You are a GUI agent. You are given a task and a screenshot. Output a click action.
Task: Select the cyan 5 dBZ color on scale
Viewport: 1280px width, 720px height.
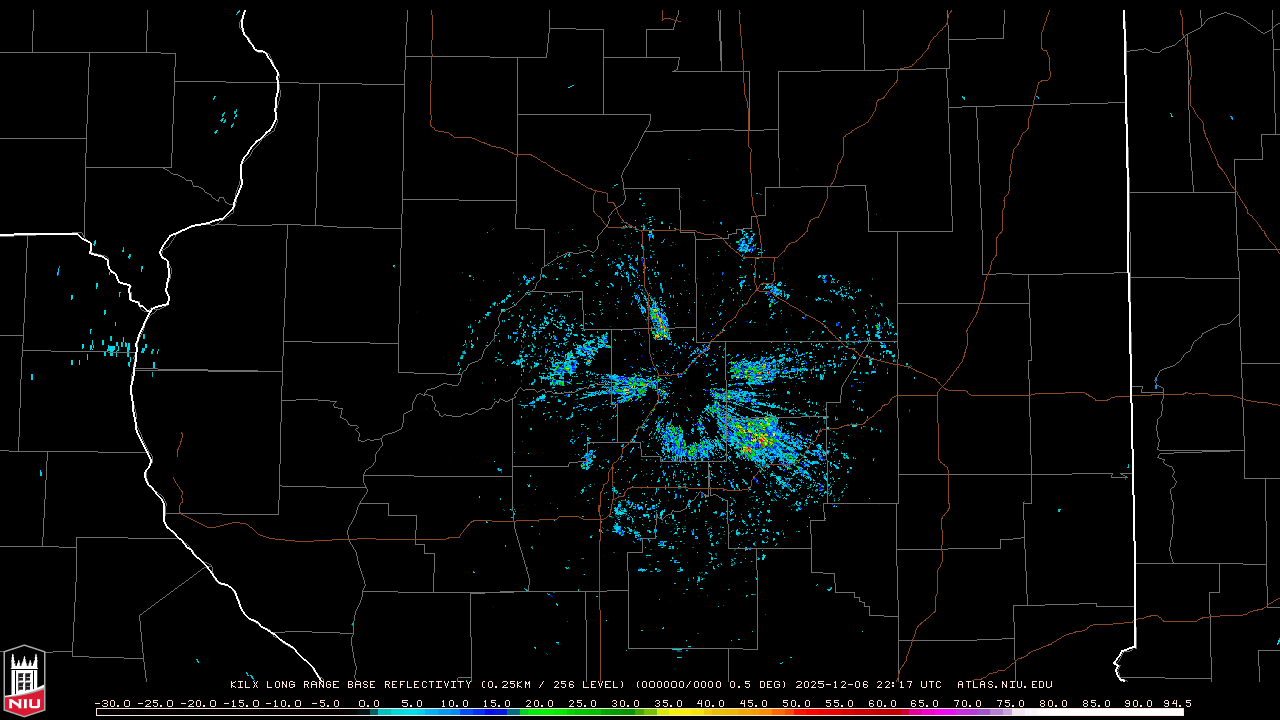412,712
